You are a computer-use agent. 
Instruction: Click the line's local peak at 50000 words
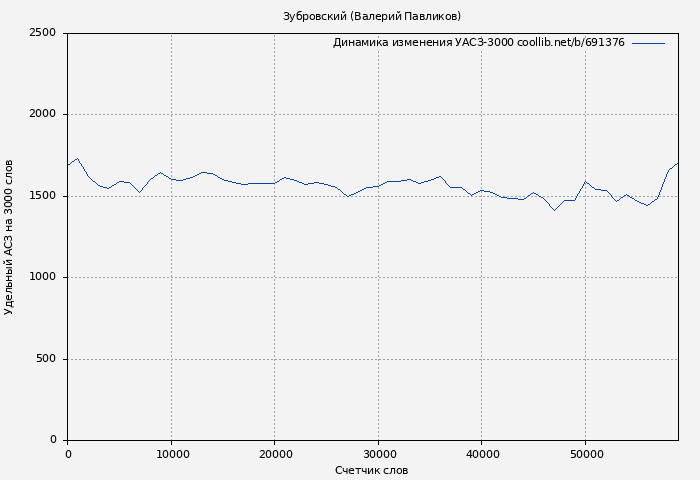point(586,182)
